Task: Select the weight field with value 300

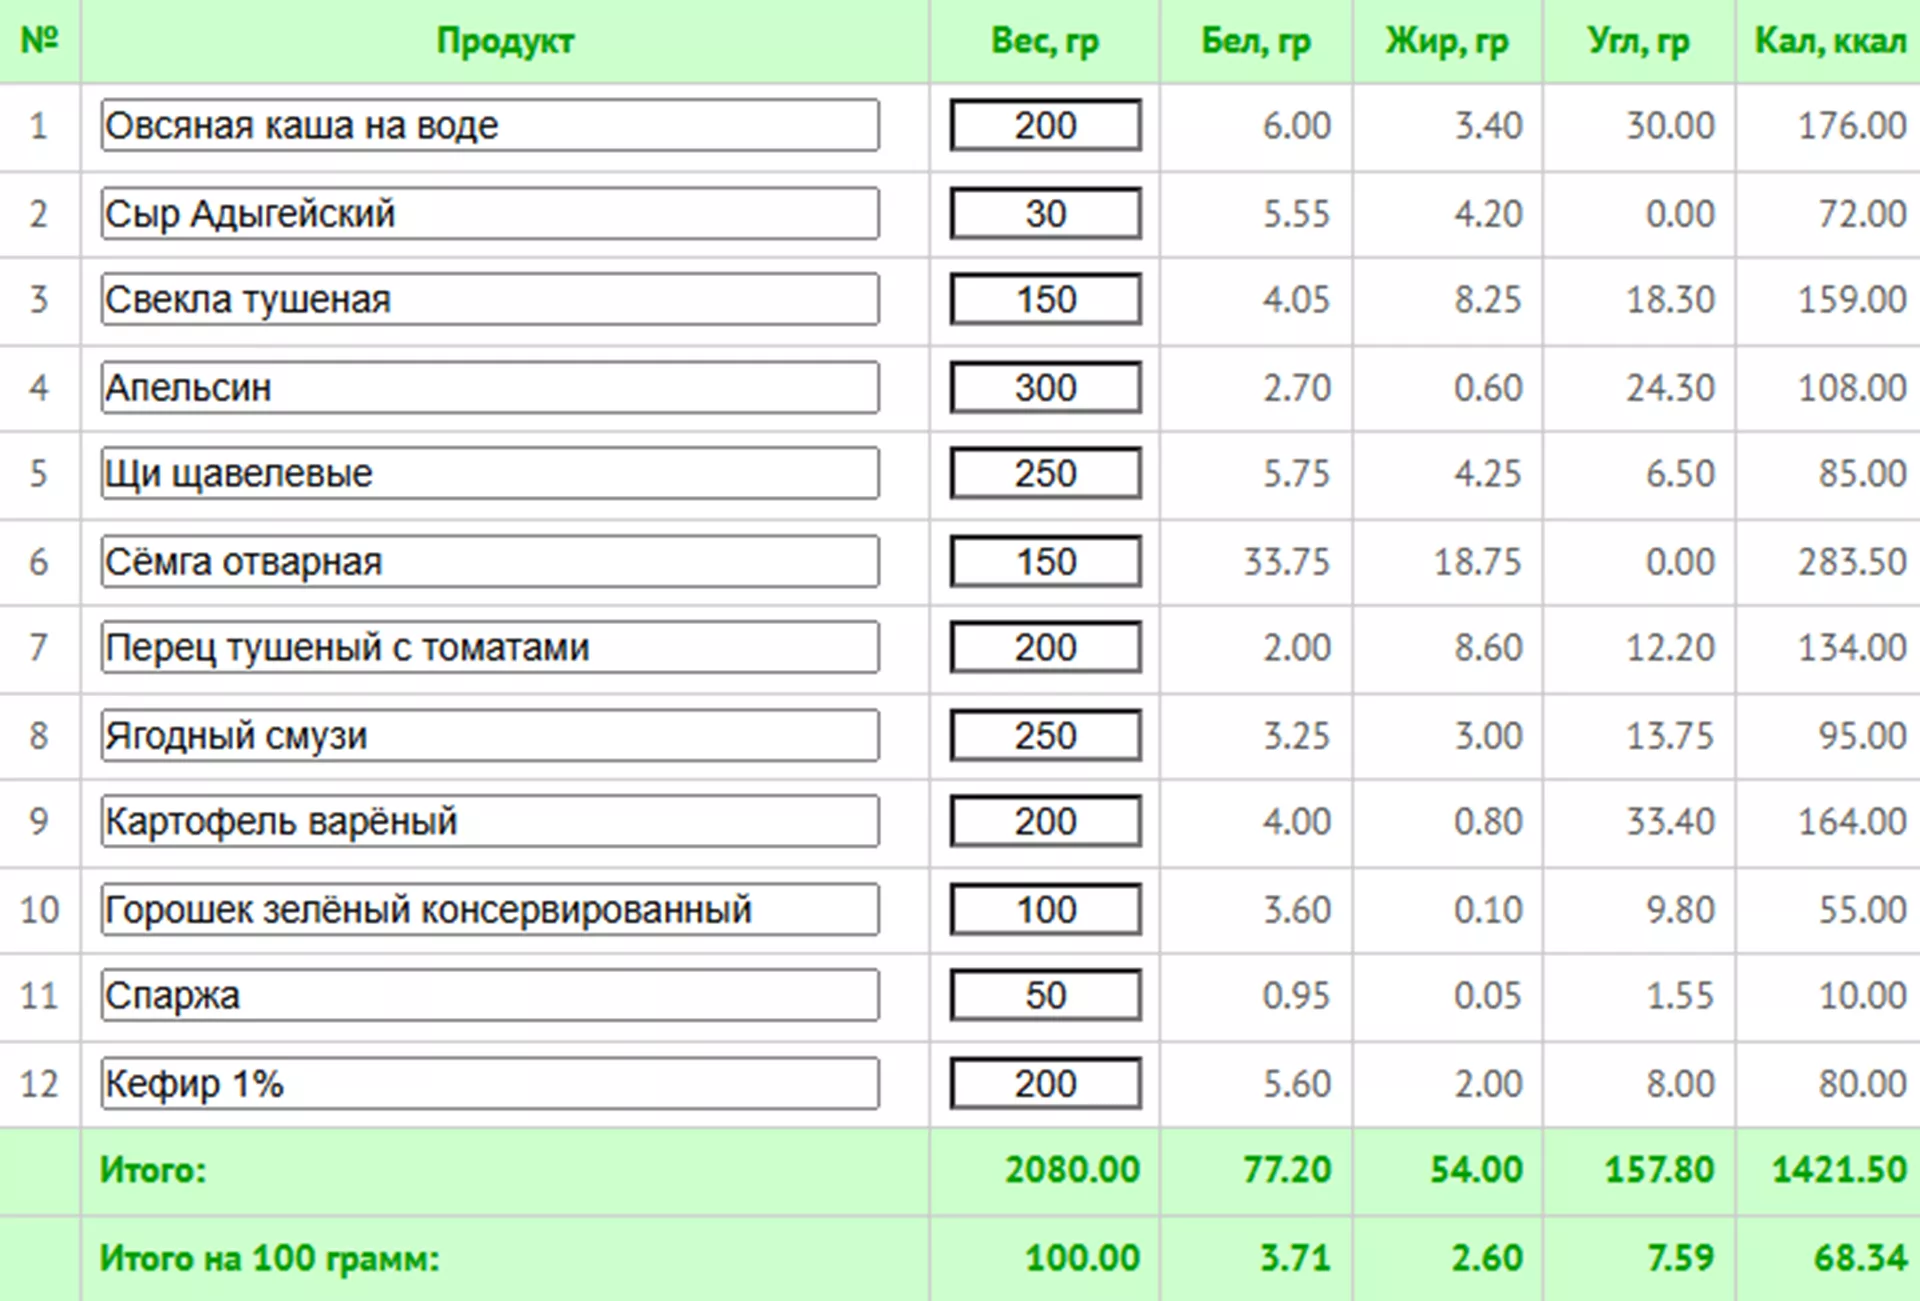Action: tap(1046, 387)
